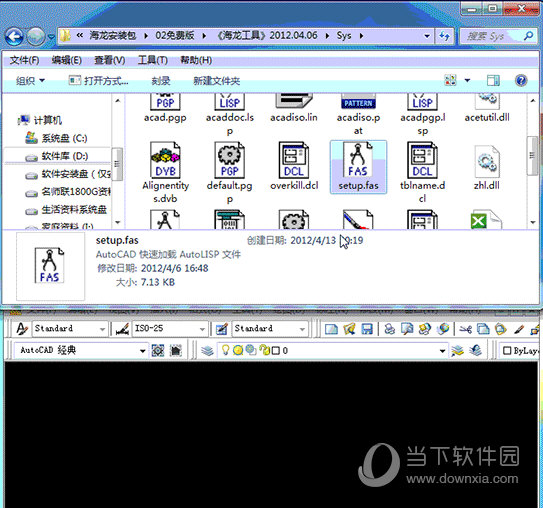Click the Back navigation arrow
Image resolution: width=543 pixels, height=508 pixels.
(x=14, y=36)
